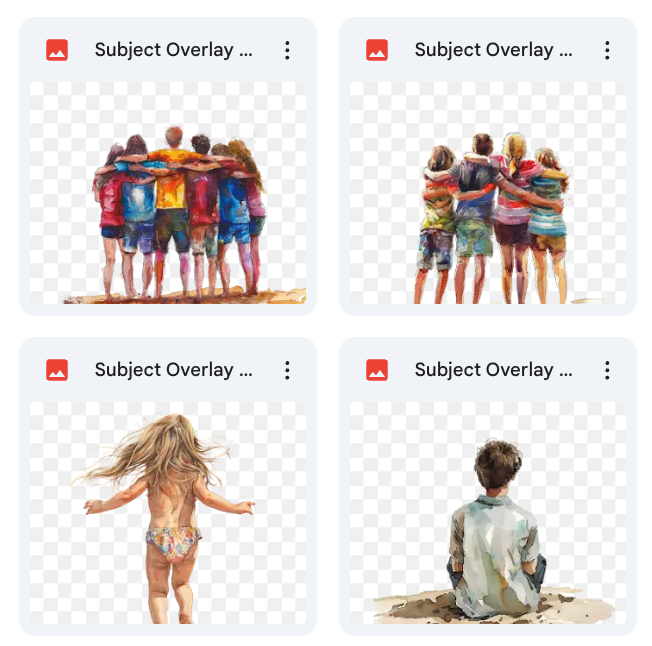Click image file icon on six-friends hugging card
The height and width of the screenshot is (646, 652).
tap(57, 50)
